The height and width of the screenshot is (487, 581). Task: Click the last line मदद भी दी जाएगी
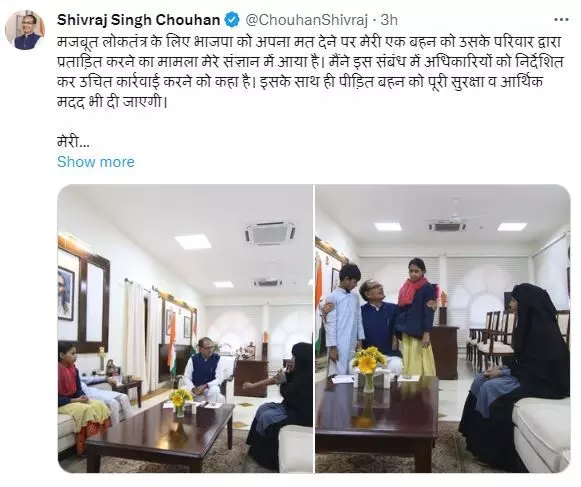click(x=110, y=102)
